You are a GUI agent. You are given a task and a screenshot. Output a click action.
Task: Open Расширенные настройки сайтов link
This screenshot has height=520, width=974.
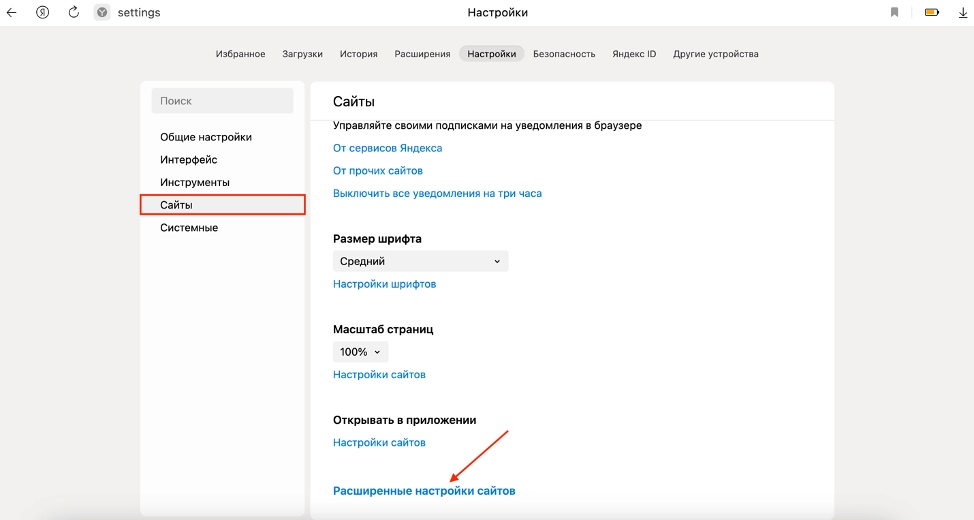click(x=424, y=491)
